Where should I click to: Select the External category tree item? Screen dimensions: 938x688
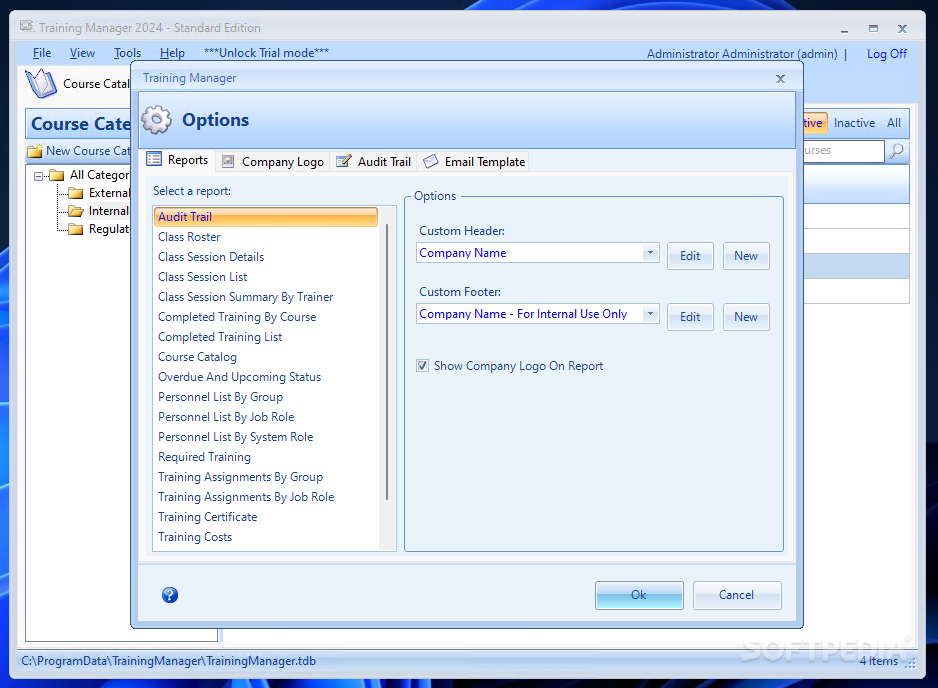coord(109,193)
